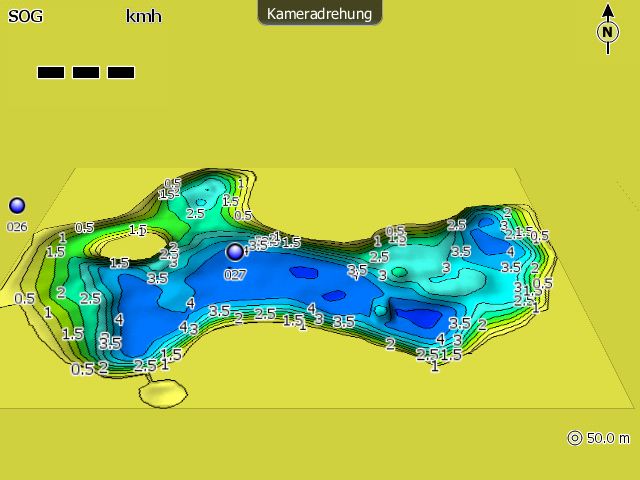Click the N letter in the compass
640x480 pixels.
click(x=607, y=32)
